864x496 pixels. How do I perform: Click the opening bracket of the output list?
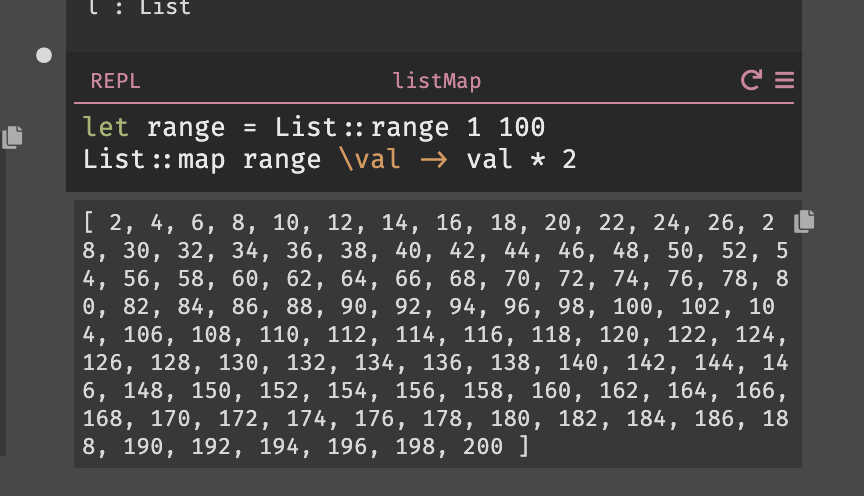point(88,223)
